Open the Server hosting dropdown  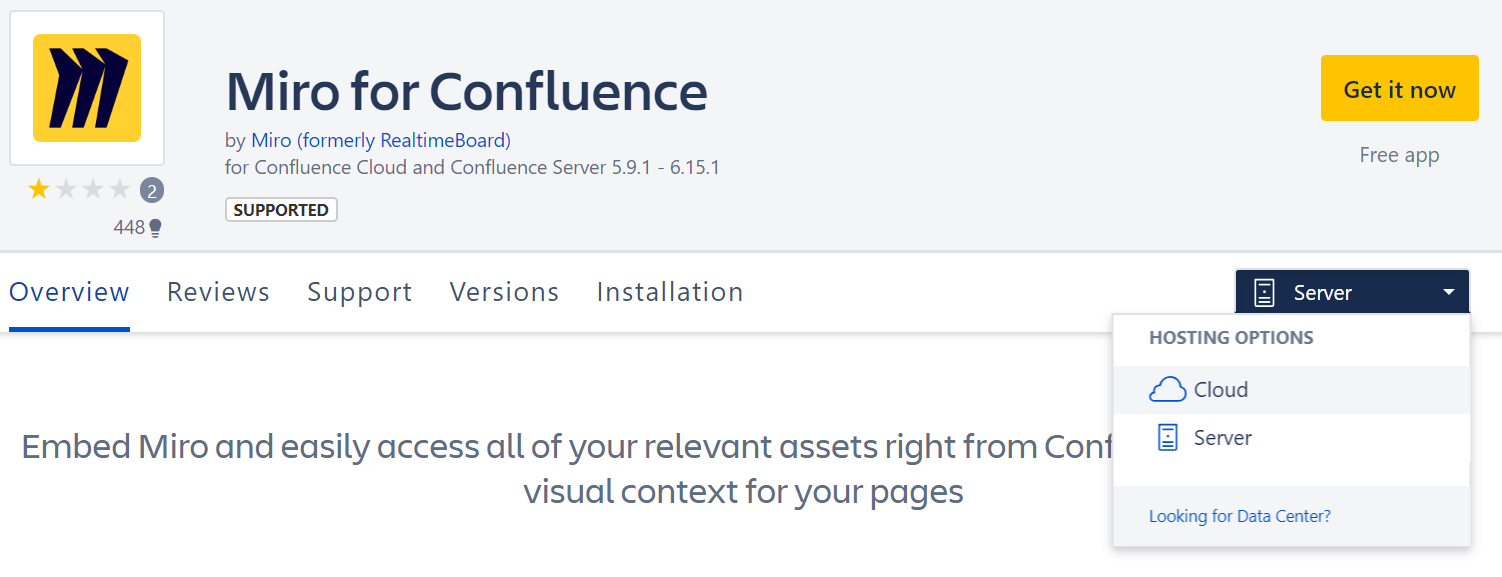1351,293
